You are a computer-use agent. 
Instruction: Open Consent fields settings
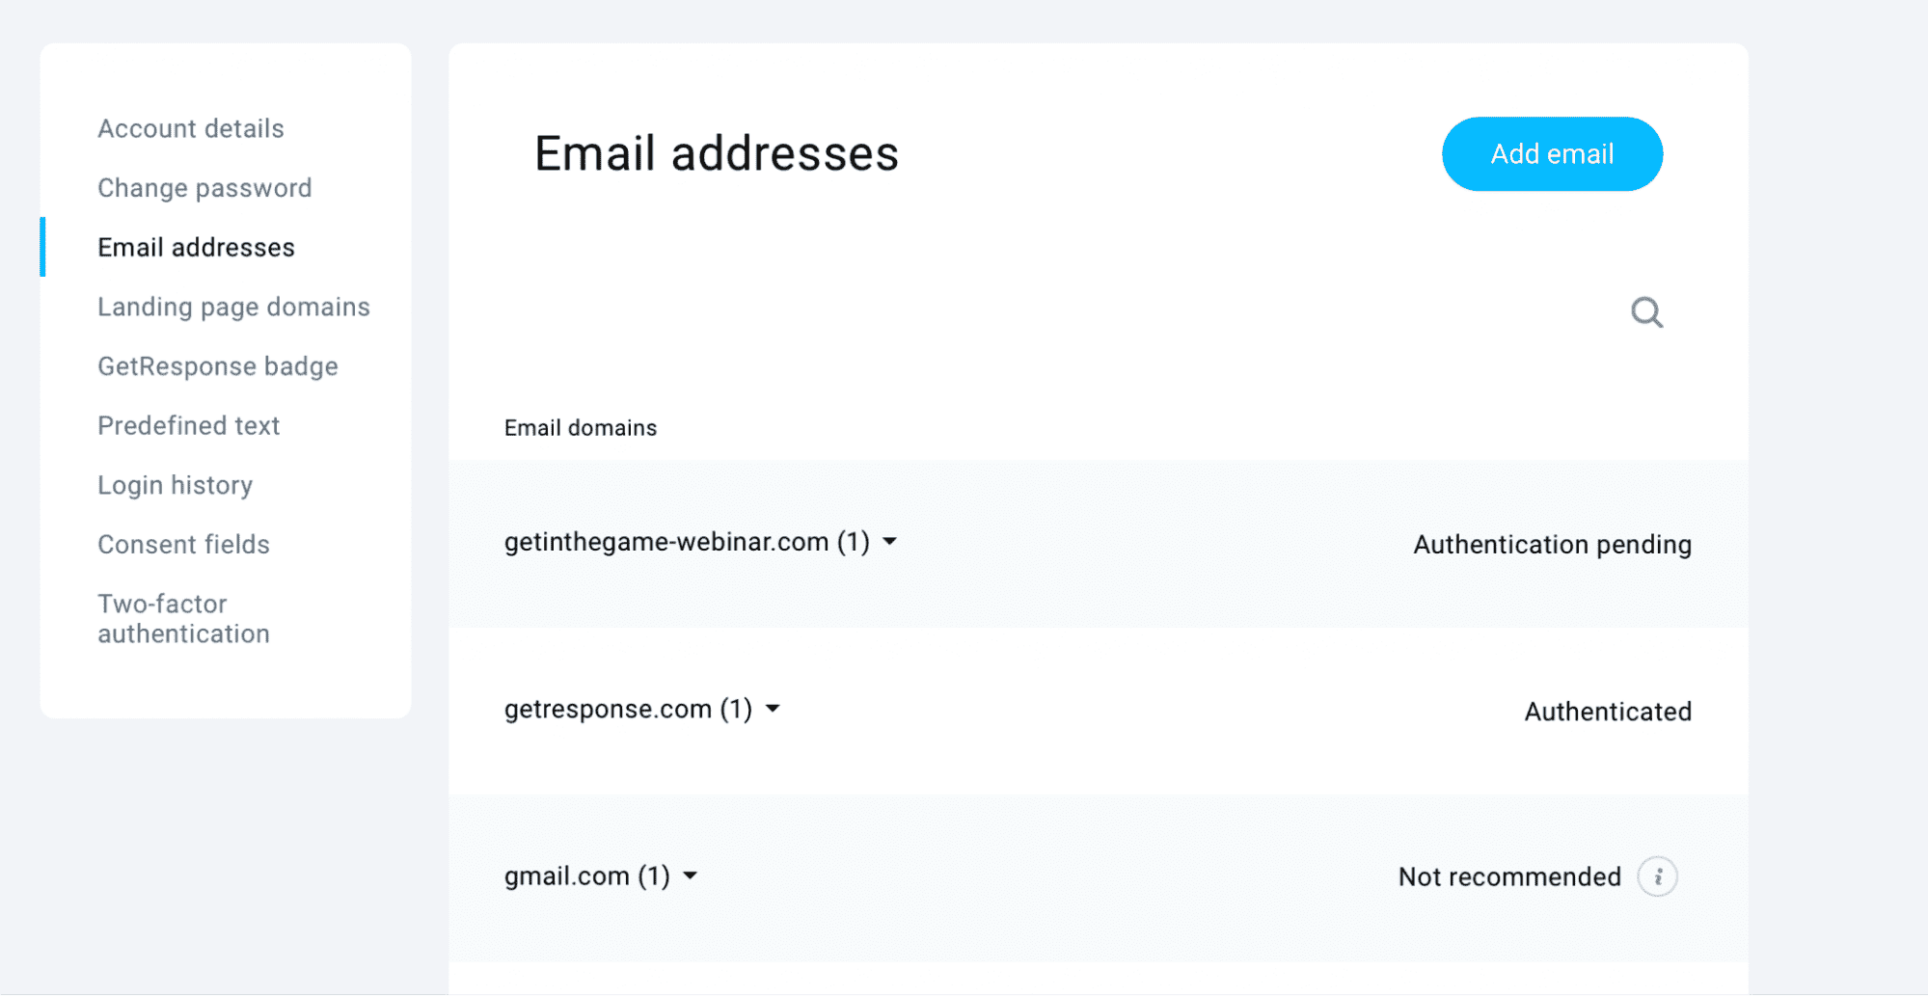183,544
